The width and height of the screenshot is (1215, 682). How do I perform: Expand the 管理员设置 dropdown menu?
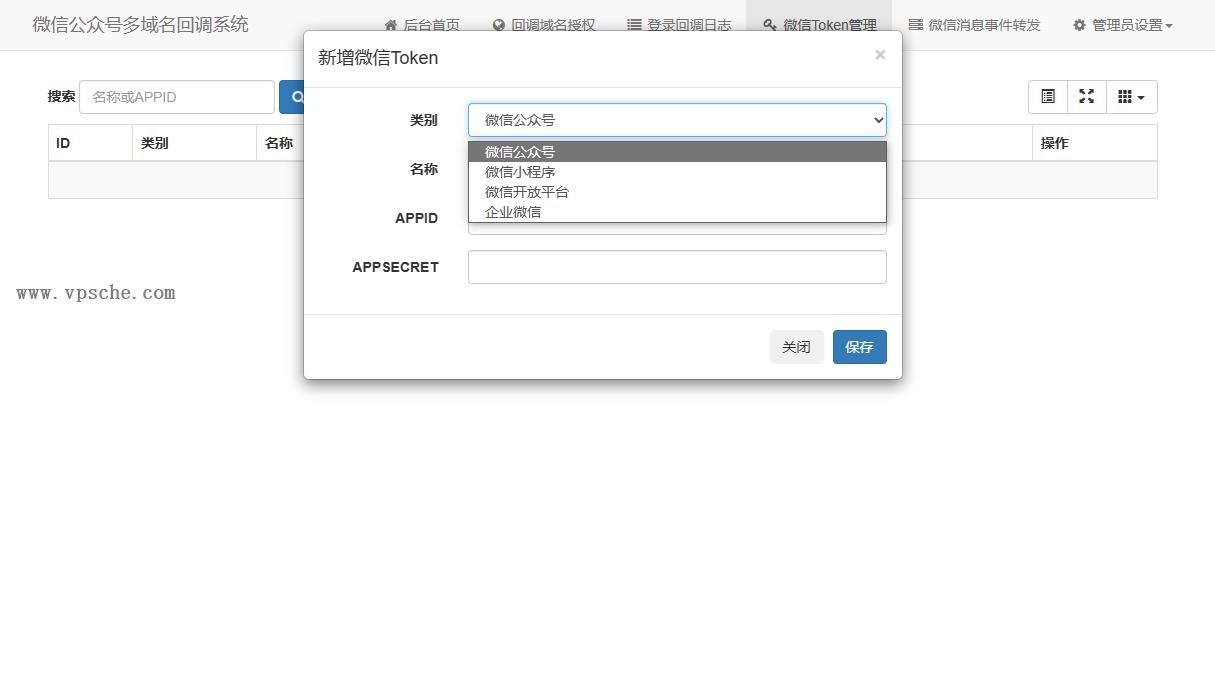(x=1122, y=25)
